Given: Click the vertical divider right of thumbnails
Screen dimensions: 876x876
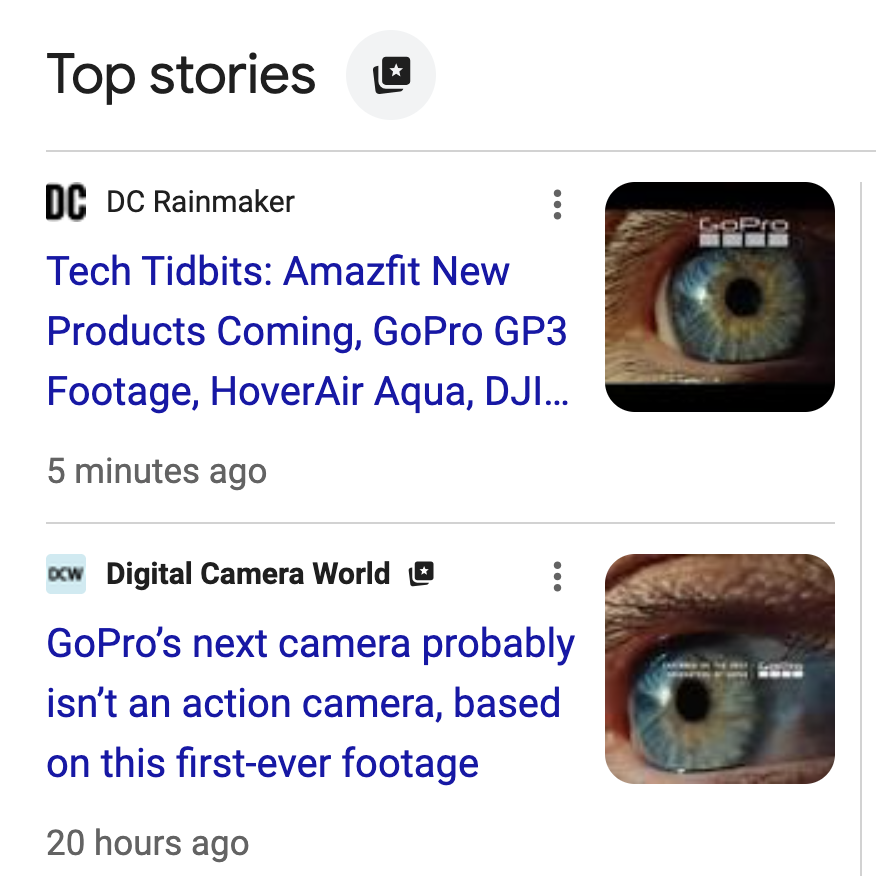Looking at the screenshot, I should 860,520.
